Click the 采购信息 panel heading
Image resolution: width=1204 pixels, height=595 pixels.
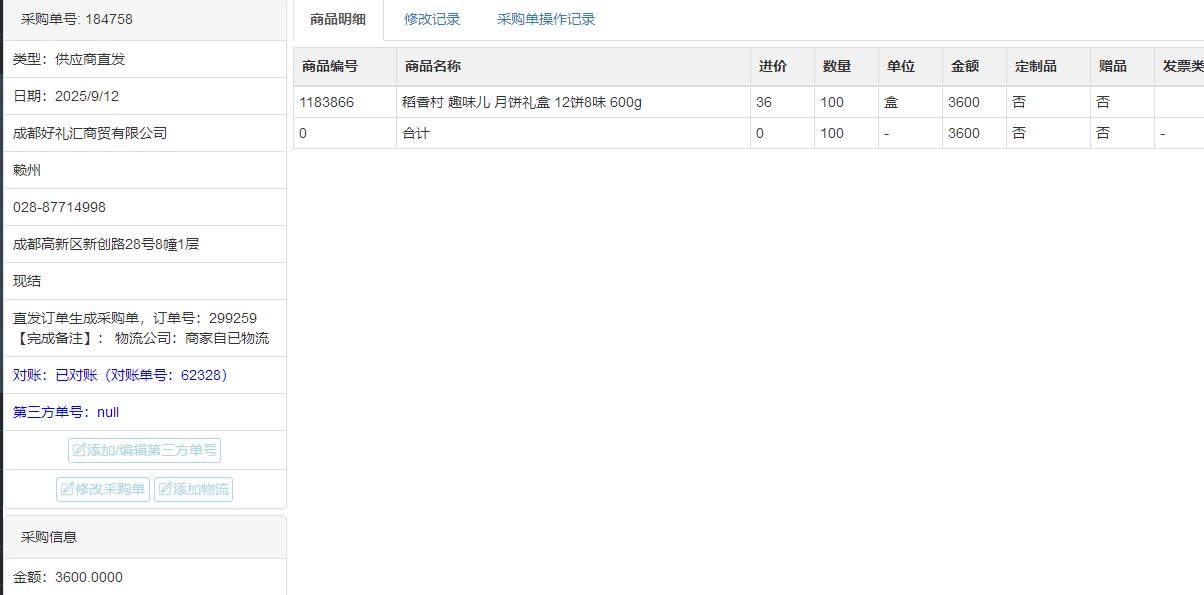pyautogui.click(x=49, y=537)
